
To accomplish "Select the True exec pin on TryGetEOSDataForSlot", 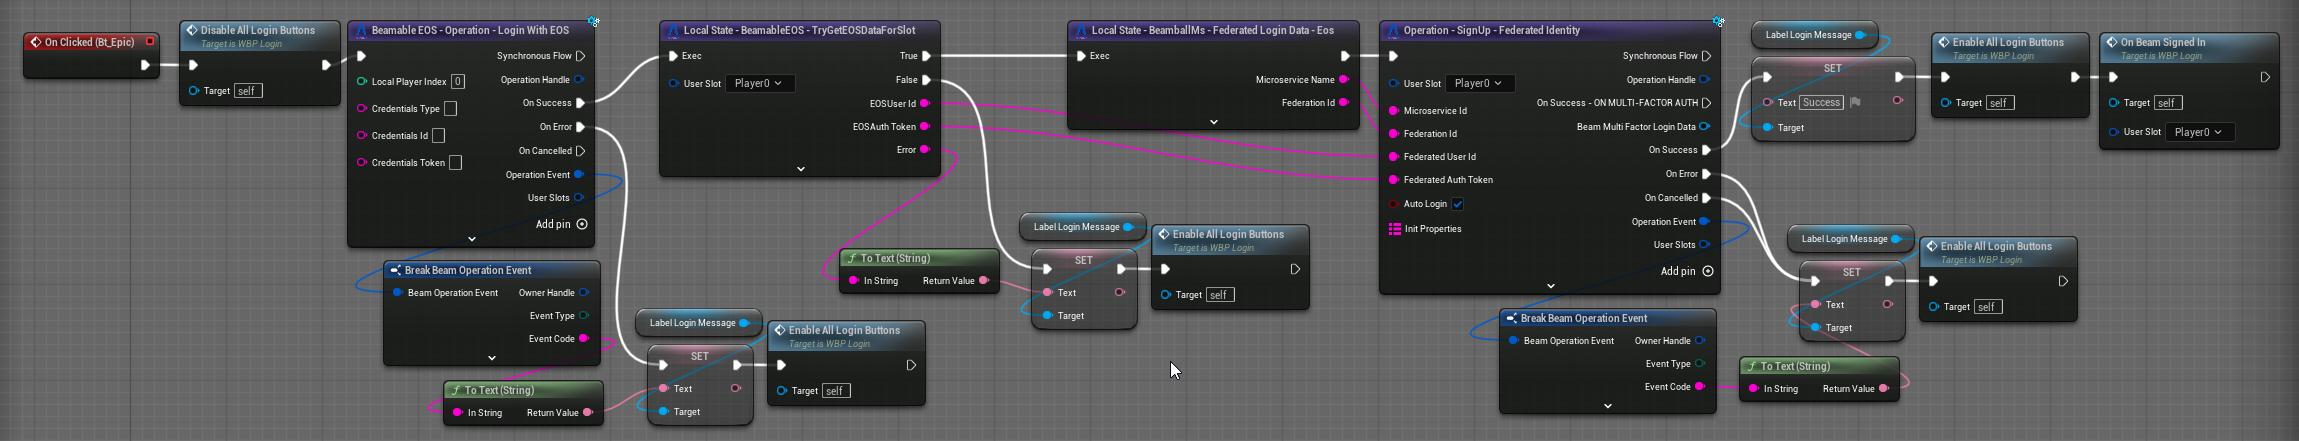I will (x=926, y=56).
